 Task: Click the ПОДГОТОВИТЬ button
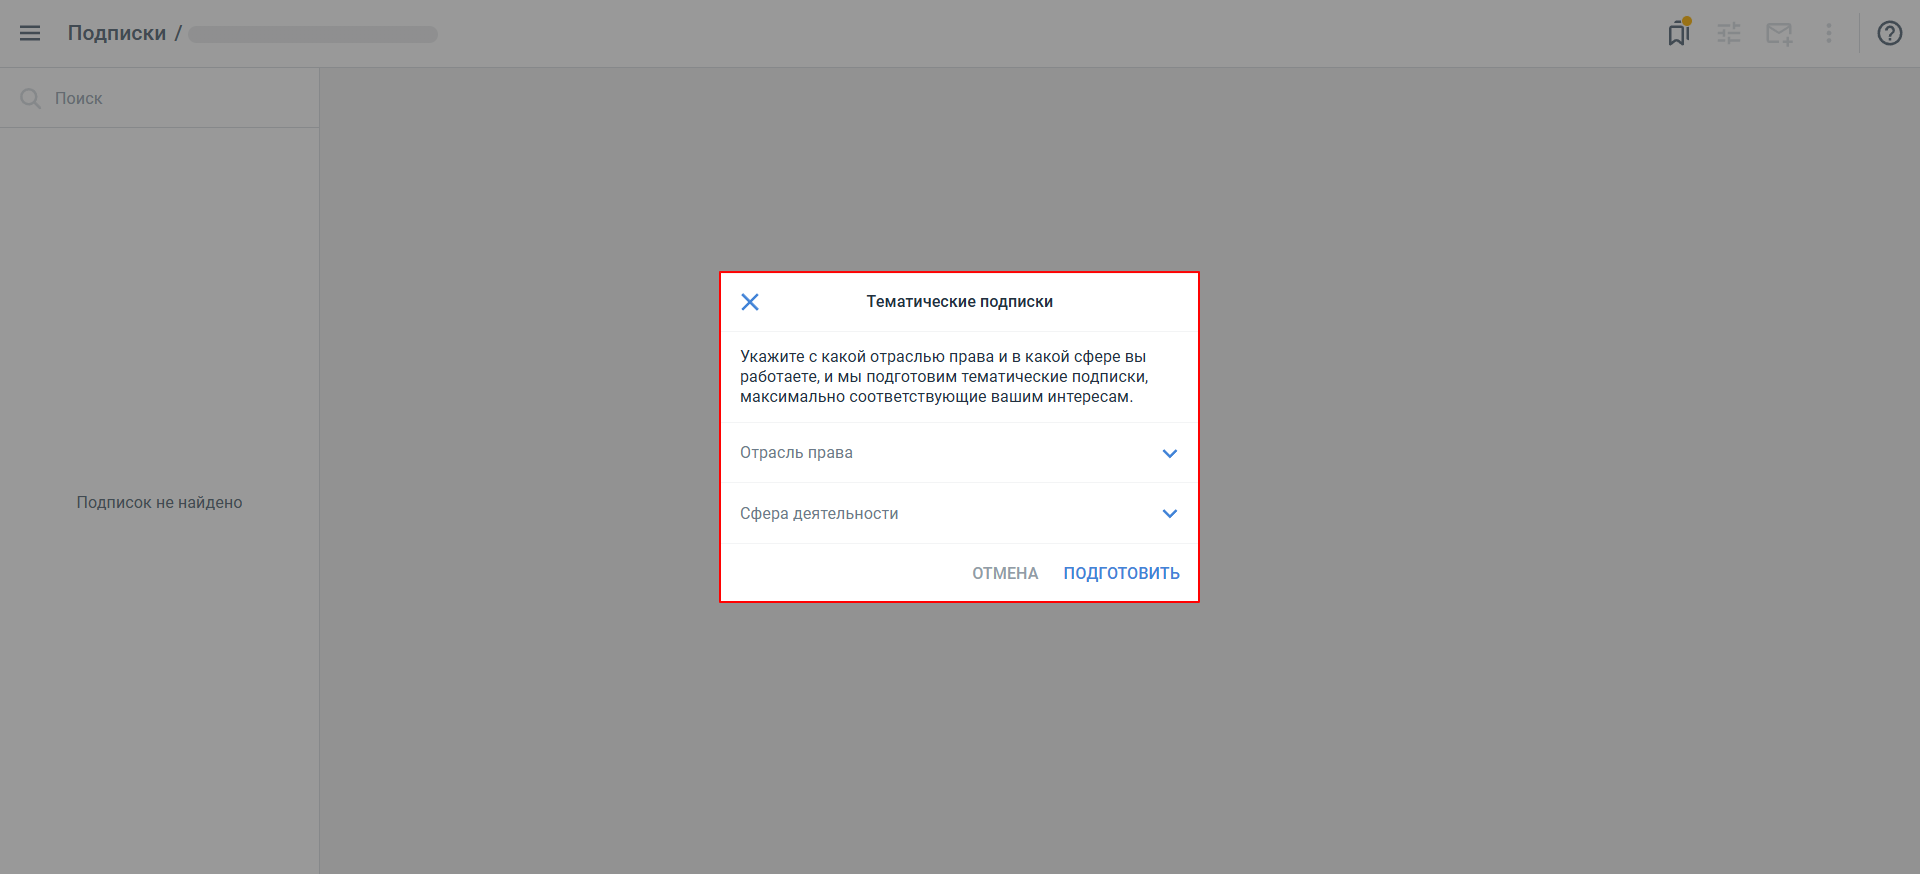pos(1121,573)
